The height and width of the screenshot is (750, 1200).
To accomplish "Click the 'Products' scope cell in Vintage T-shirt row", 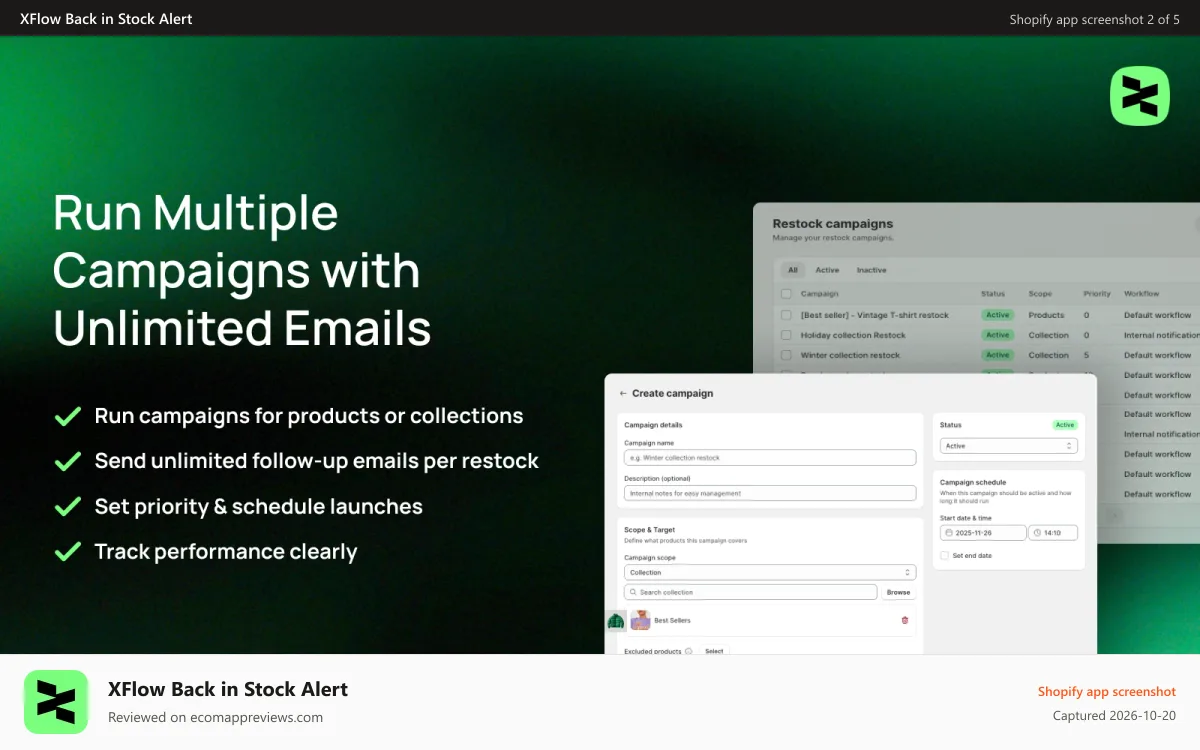I will pos(1046,315).
